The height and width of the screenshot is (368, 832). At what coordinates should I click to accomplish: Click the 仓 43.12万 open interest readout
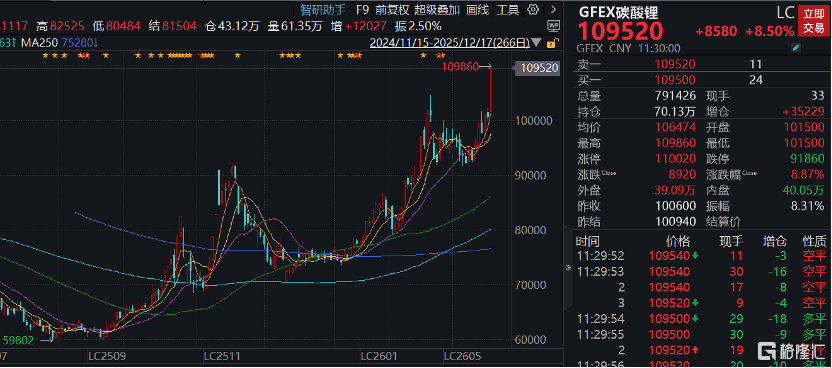tap(232, 26)
